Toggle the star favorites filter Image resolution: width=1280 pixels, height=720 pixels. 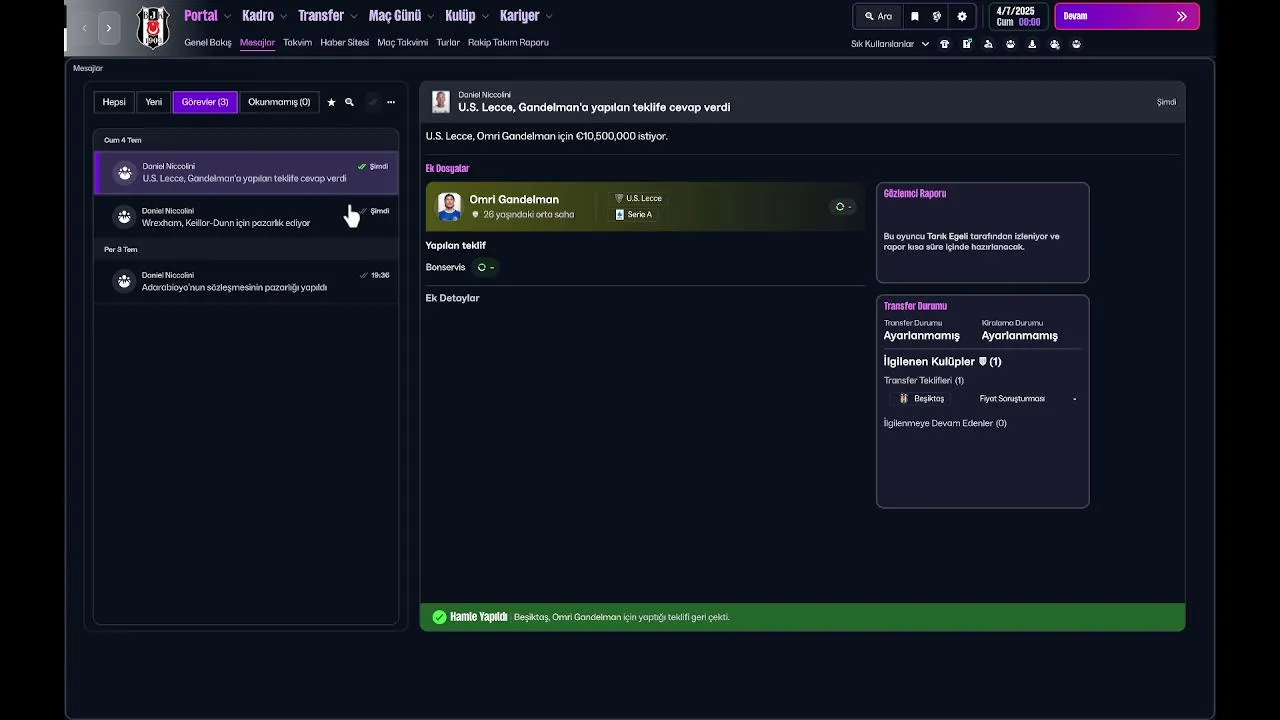331,102
